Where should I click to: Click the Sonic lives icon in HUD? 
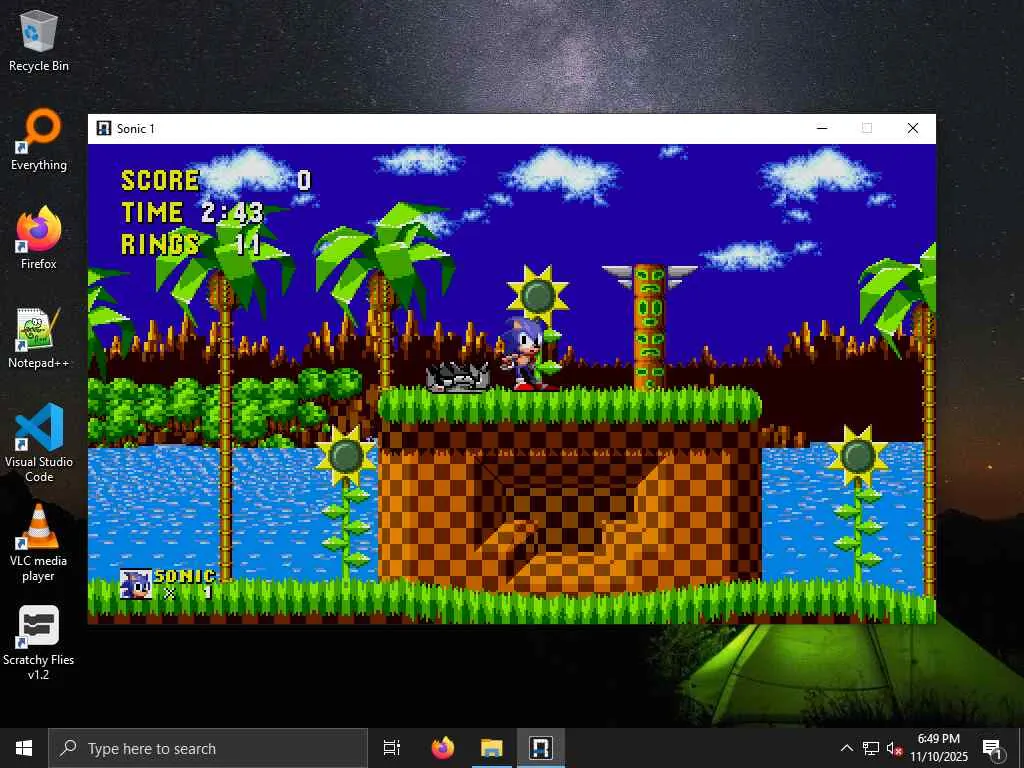click(x=136, y=584)
